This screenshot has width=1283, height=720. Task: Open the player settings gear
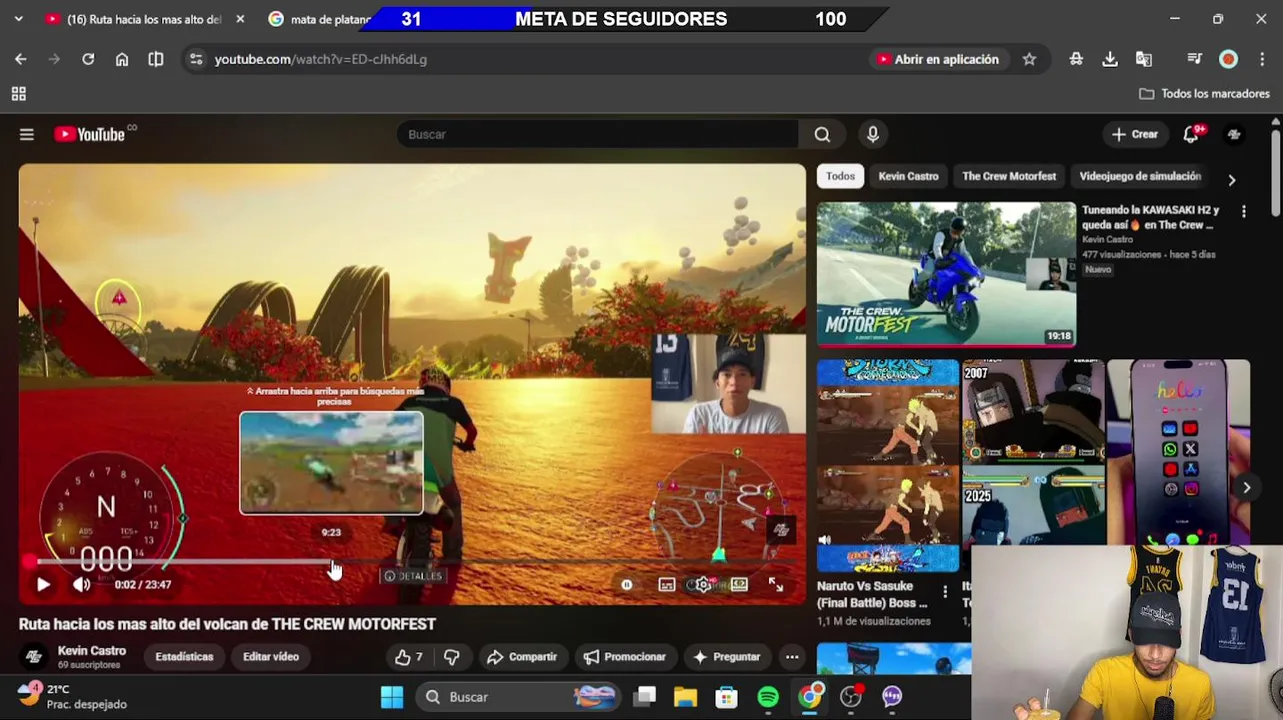pyautogui.click(x=703, y=585)
